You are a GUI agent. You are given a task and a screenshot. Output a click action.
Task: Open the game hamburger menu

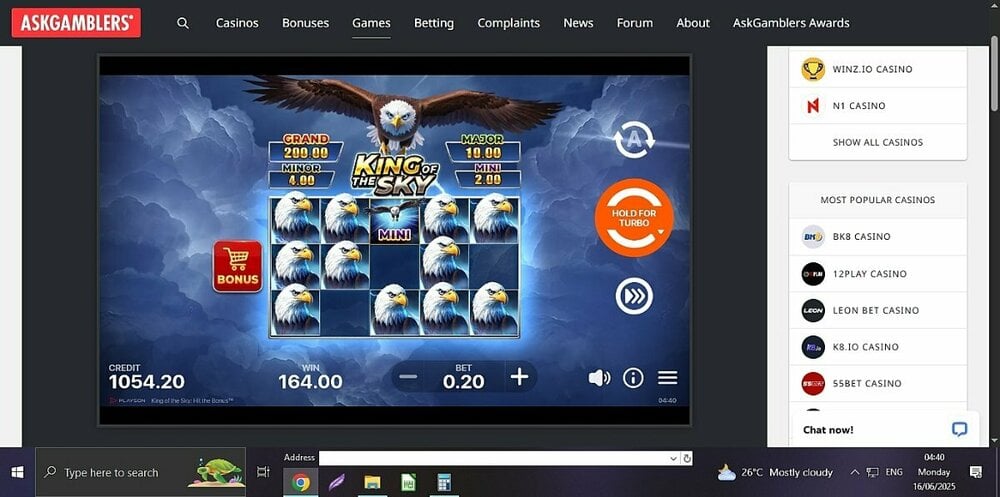coord(667,378)
